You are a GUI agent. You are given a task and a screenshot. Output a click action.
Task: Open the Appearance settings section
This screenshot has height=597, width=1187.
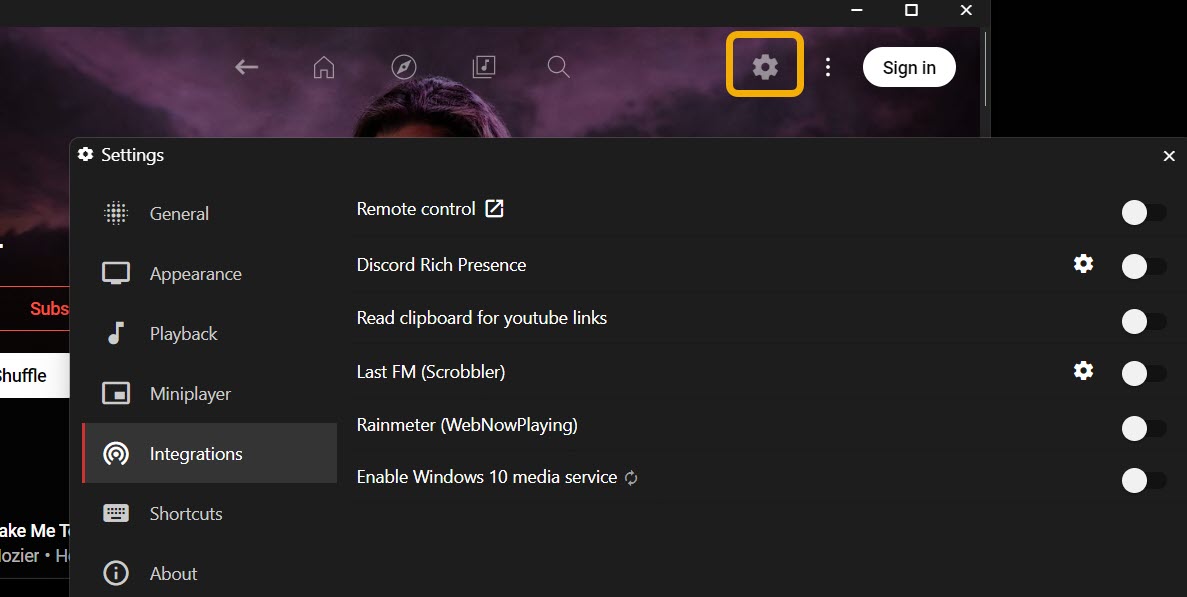(x=195, y=273)
